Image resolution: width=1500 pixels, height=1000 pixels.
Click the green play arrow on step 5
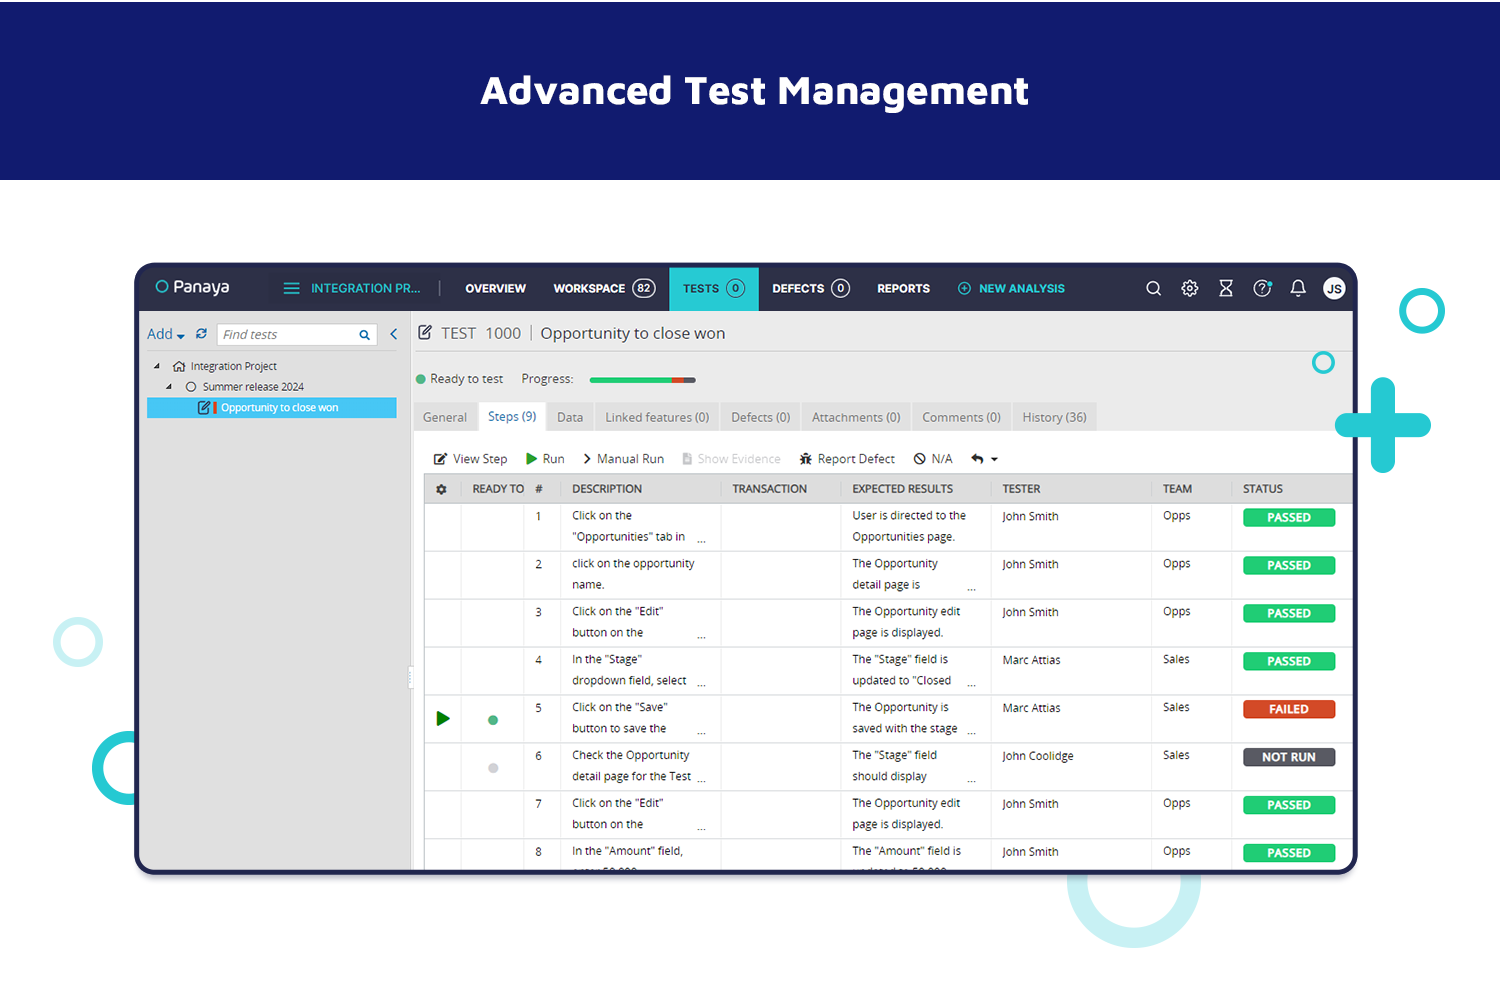click(443, 718)
